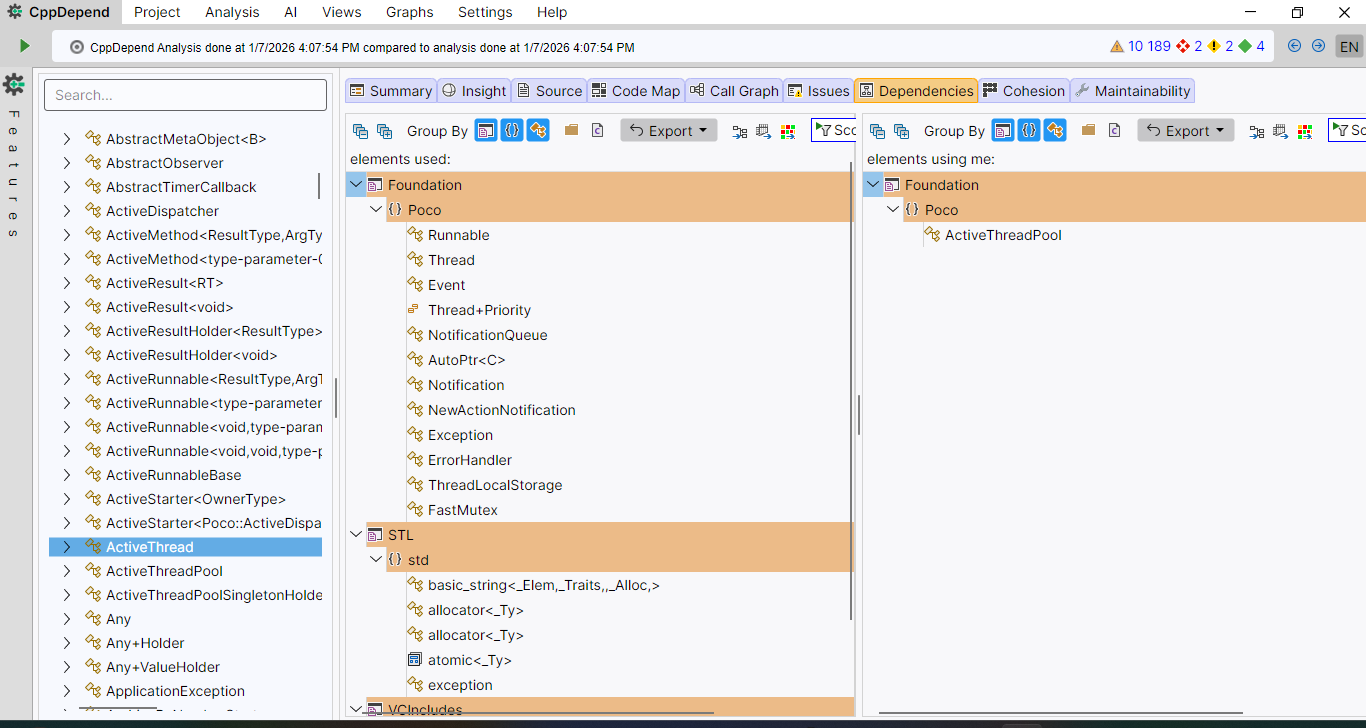1366x728 pixels.
Task: Toggle group by namespace in left panel
Action: [x=511, y=131]
